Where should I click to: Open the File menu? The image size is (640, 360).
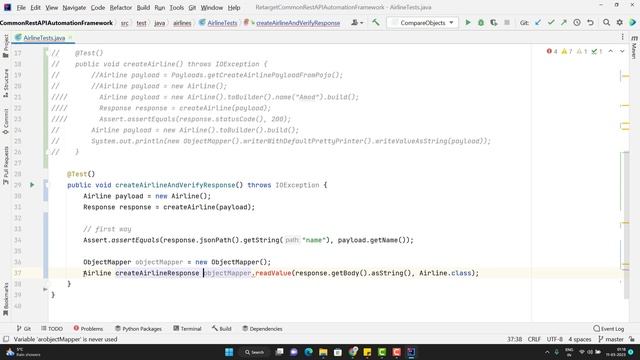21,7
